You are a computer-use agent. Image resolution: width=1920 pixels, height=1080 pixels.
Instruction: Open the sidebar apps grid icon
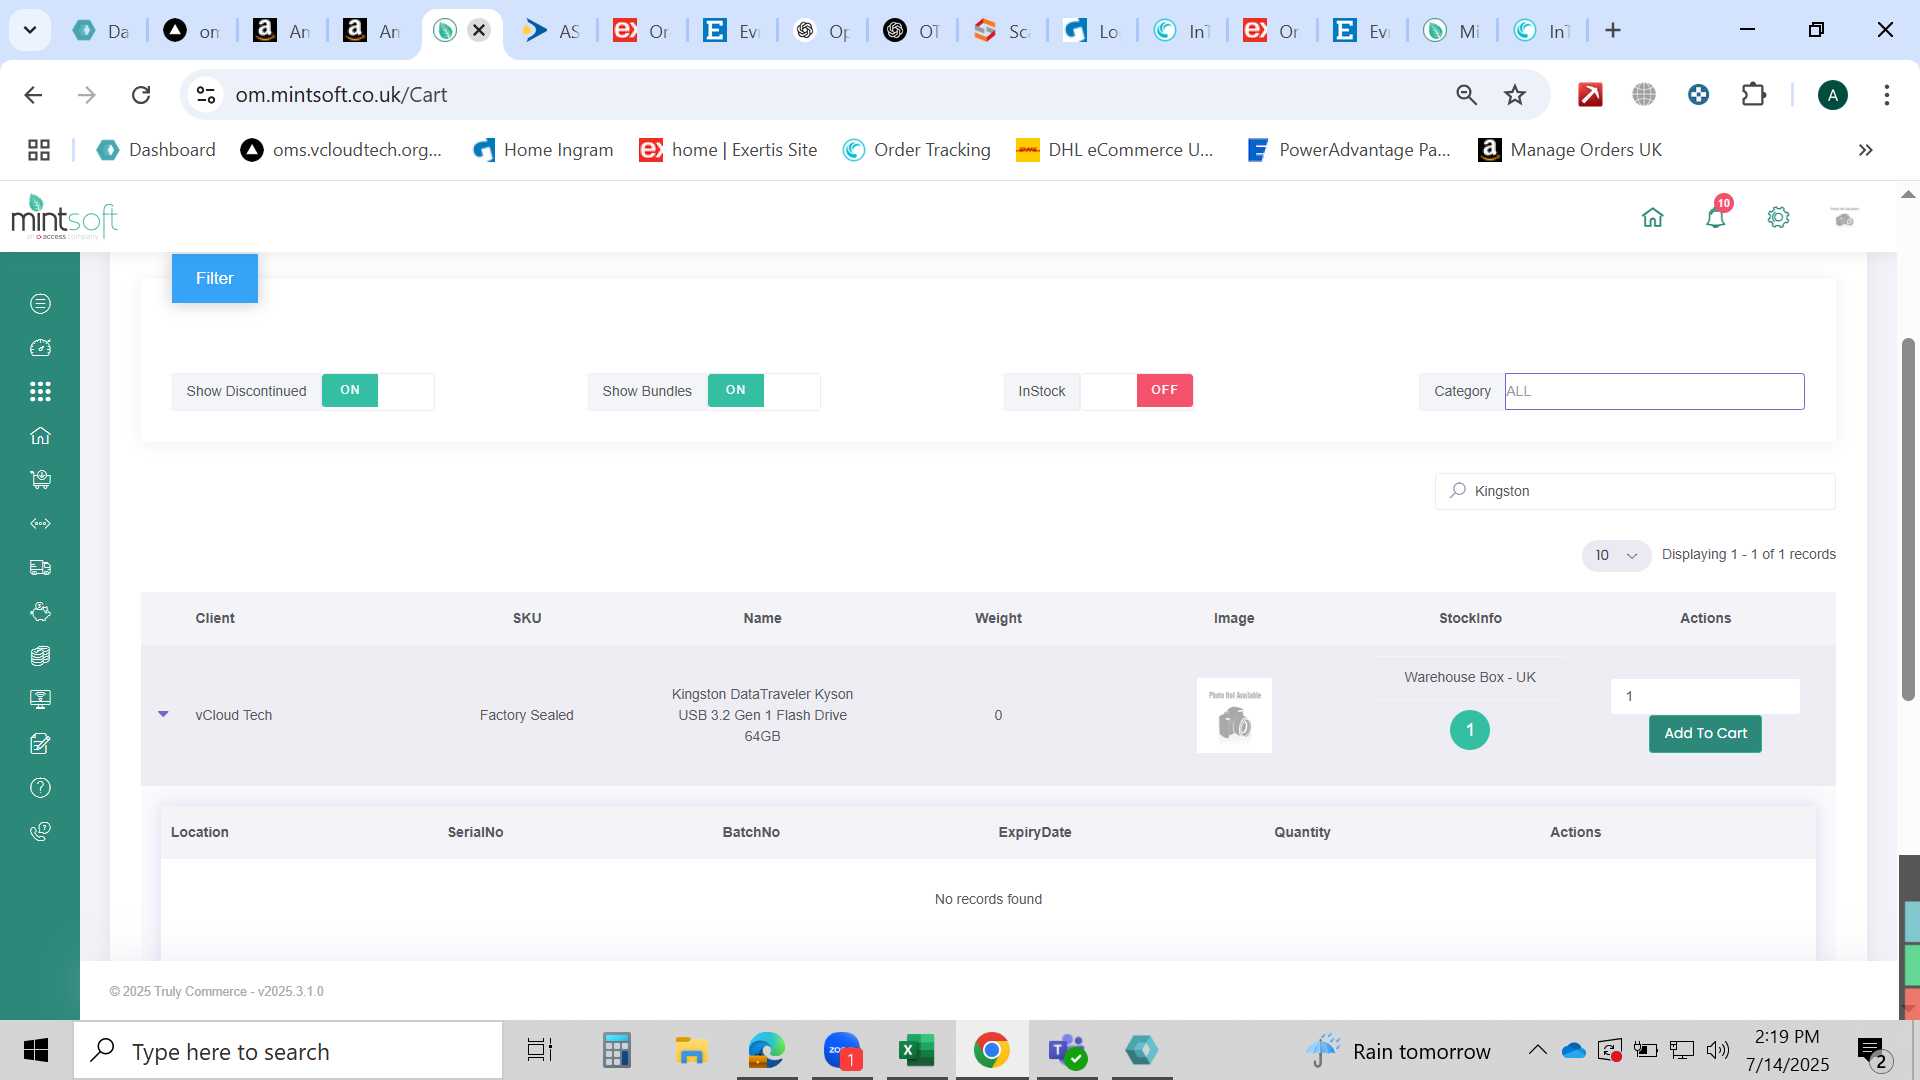click(40, 392)
